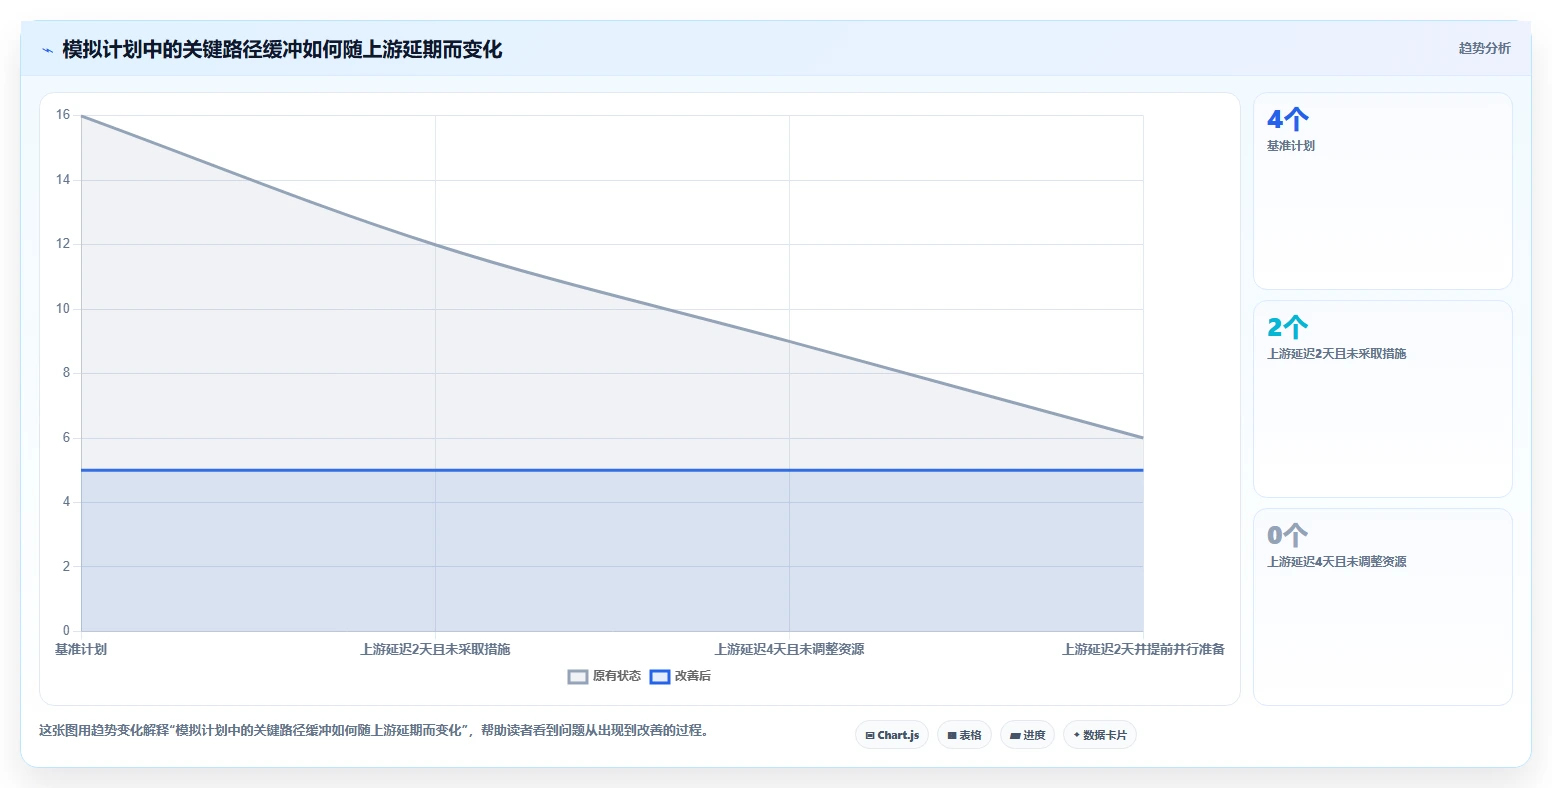
Task: Click the 上游延迟4天且未调整资源 x-axis label
Action: 789,649
